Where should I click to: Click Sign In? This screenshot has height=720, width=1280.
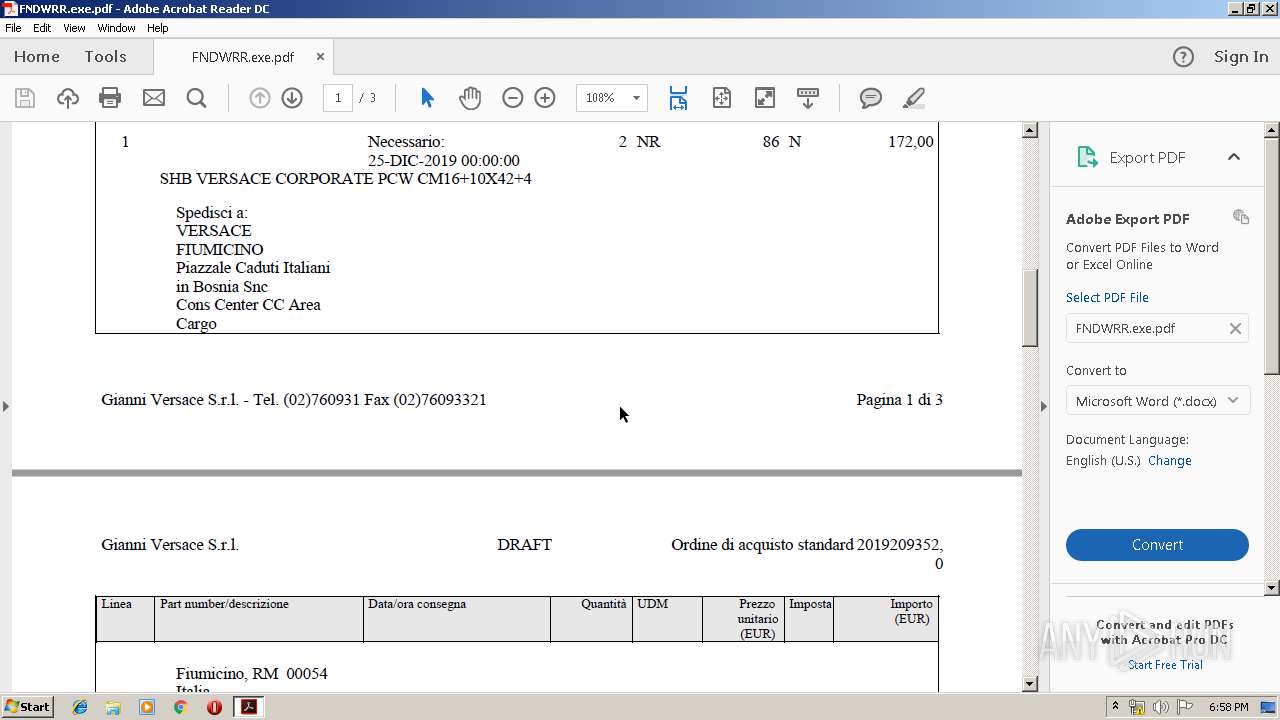(x=1241, y=57)
